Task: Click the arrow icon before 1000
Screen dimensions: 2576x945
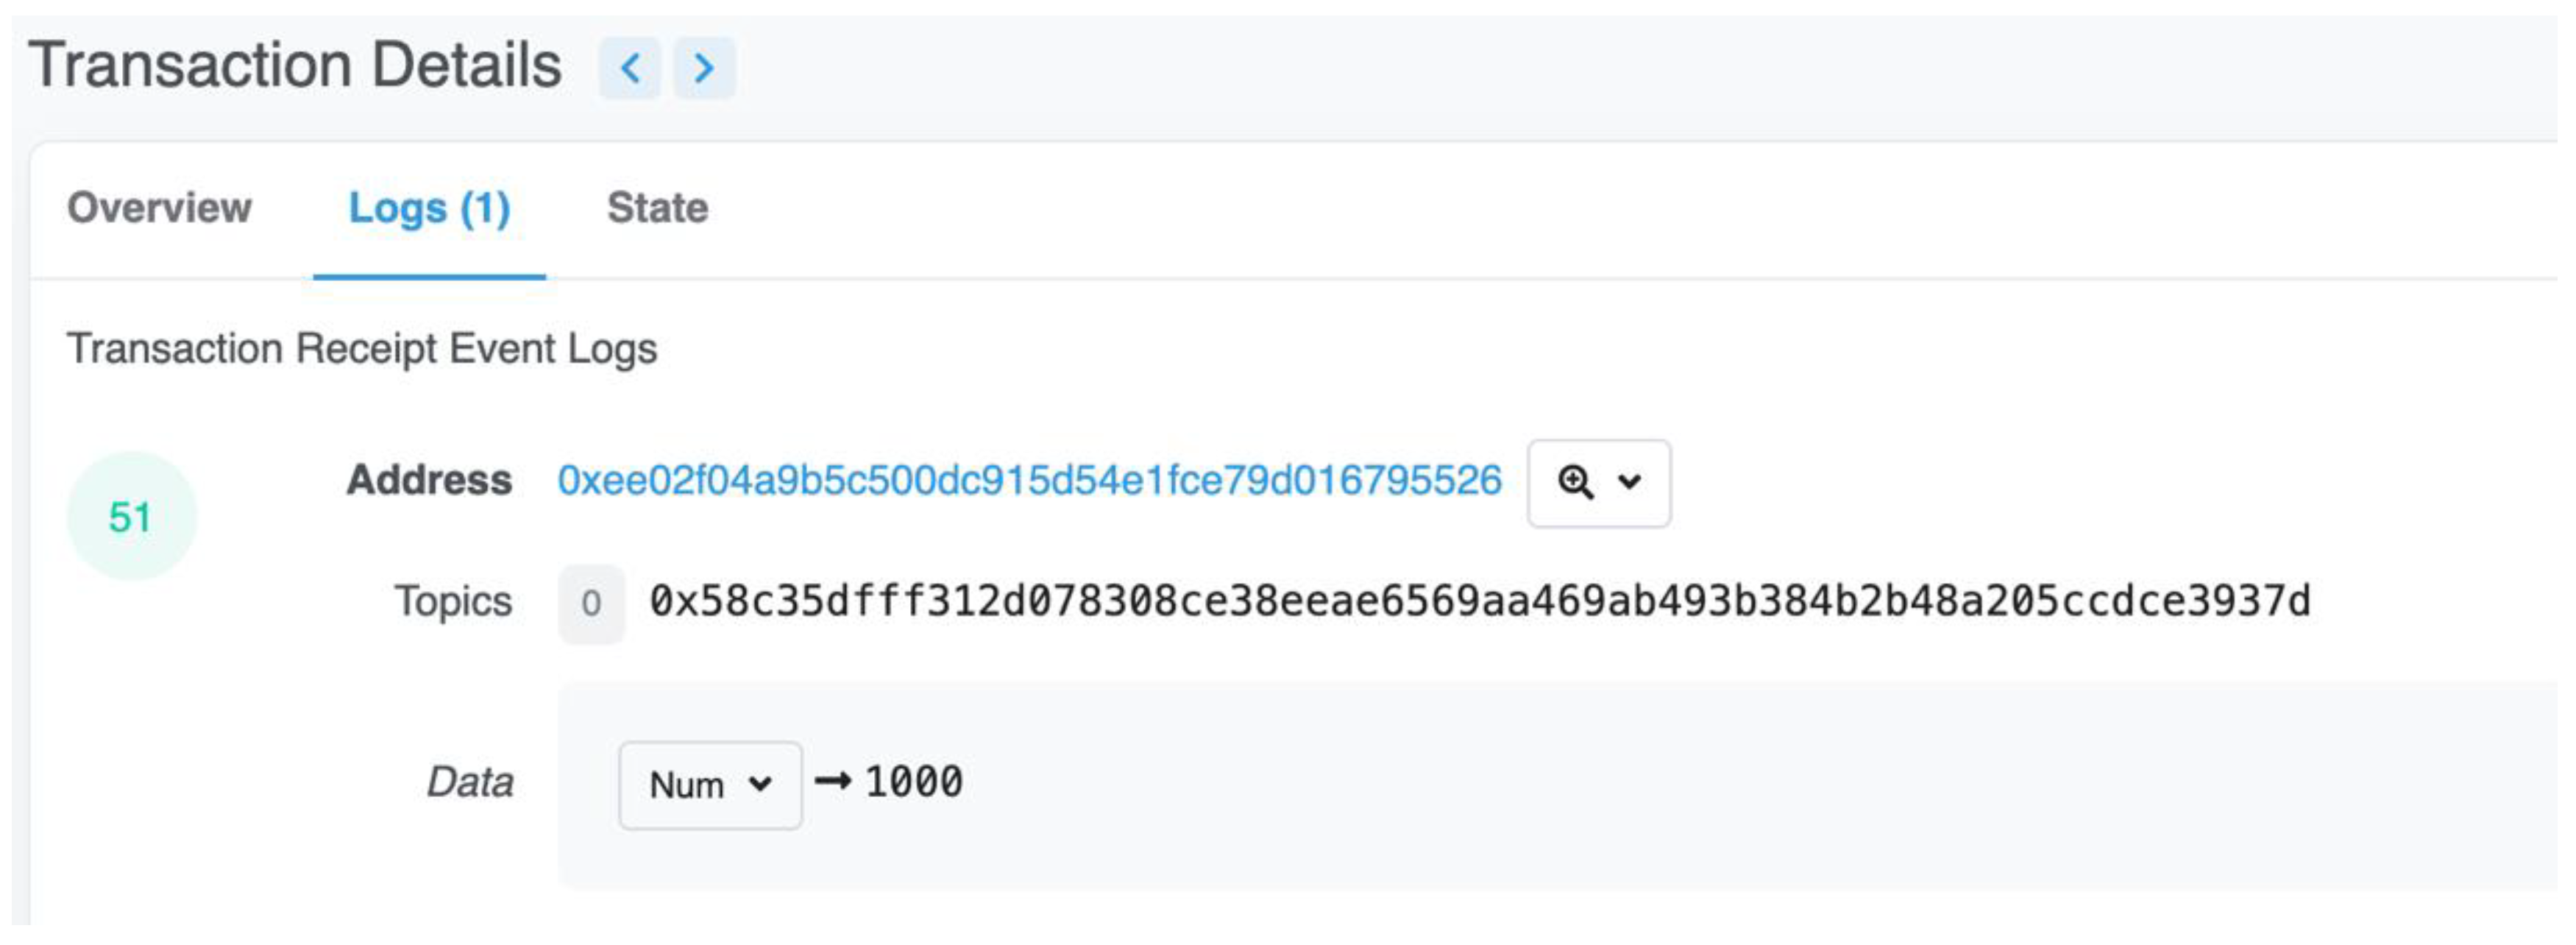Action: point(832,781)
